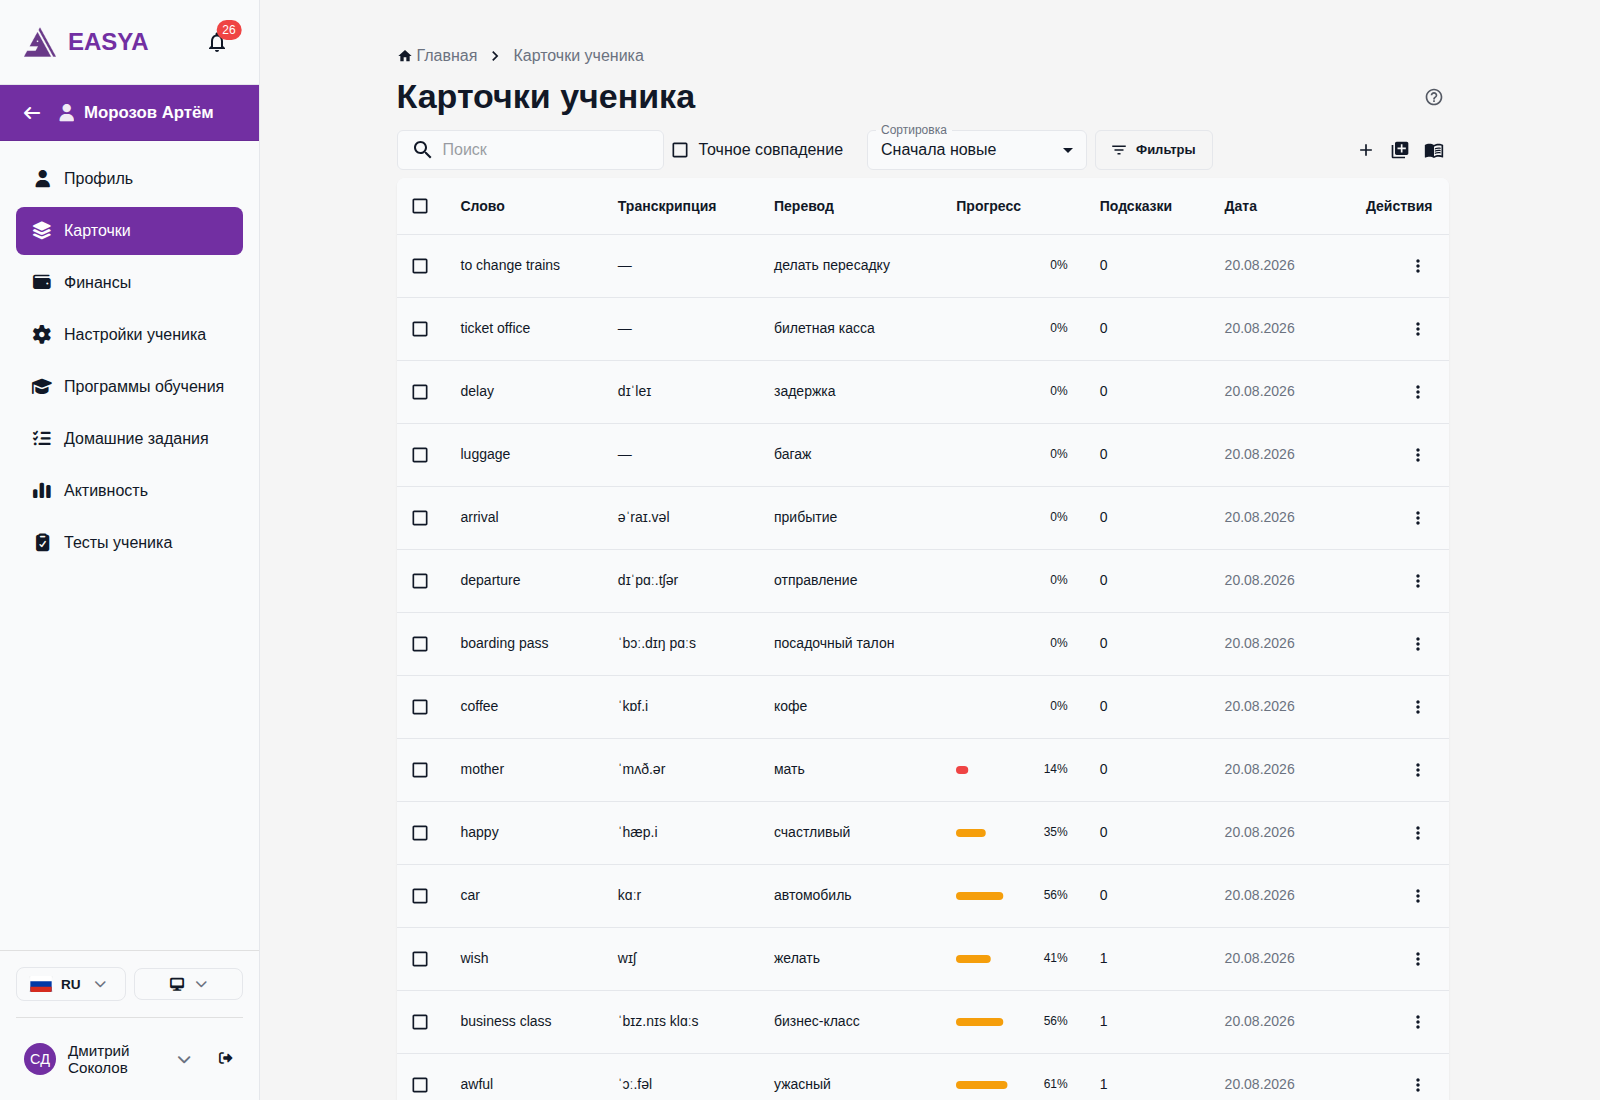Open the display theme dropdown
The image size is (1600, 1100).
[x=188, y=984]
